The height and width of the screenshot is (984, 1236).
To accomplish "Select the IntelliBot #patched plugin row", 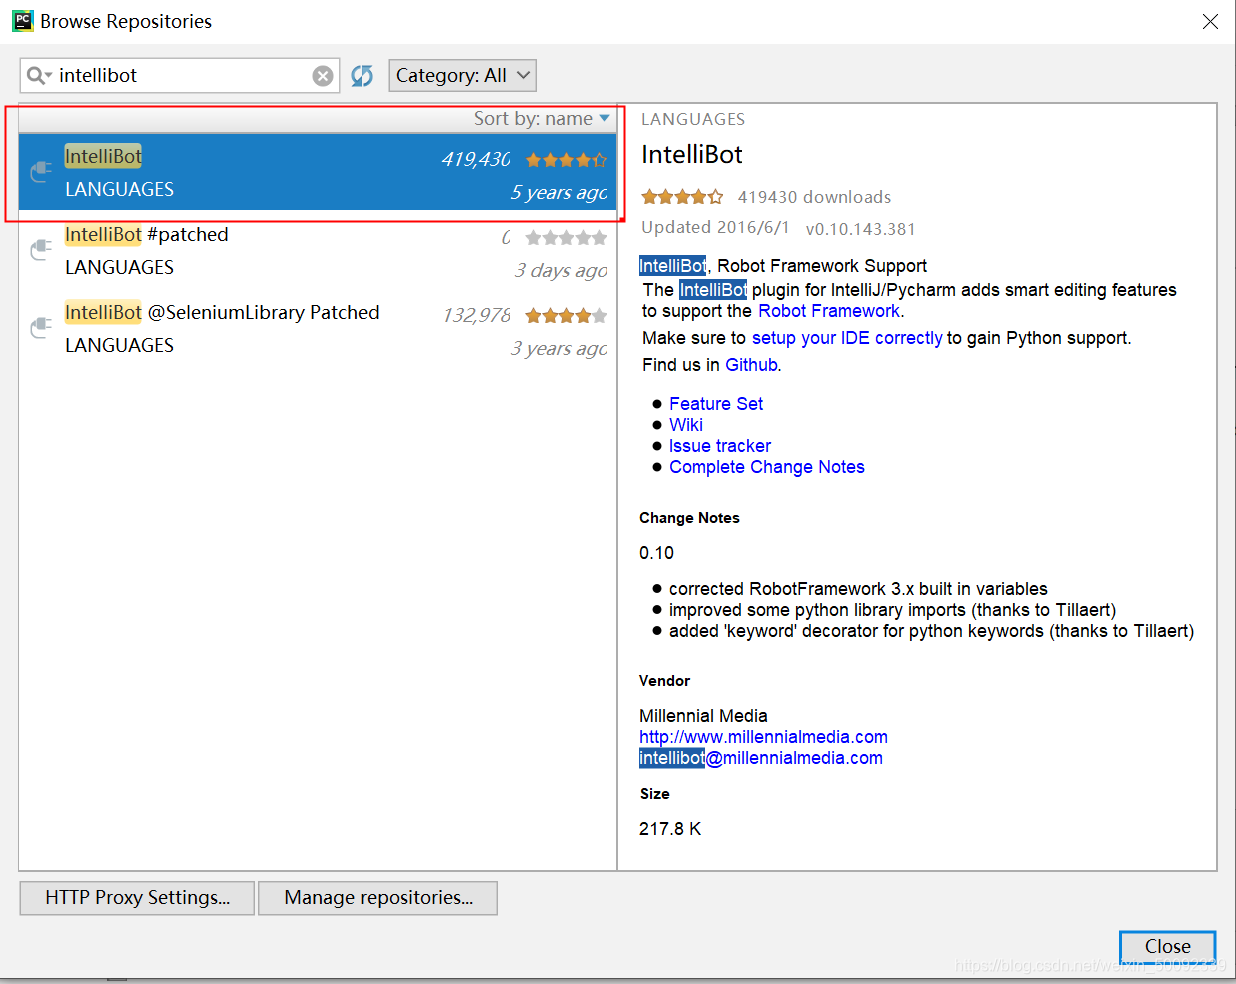I will point(317,250).
